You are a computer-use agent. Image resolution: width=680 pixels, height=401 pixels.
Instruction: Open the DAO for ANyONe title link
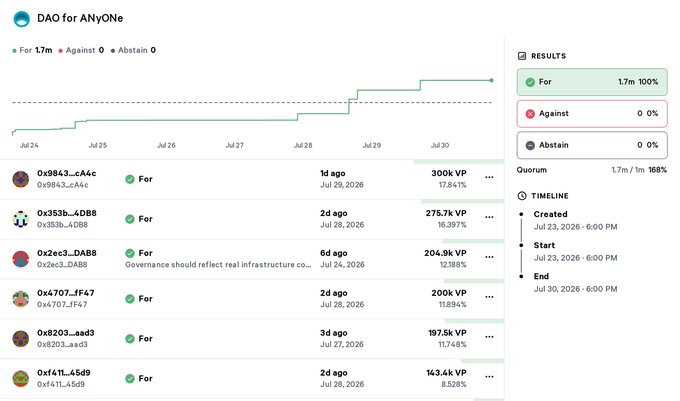click(80, 18)
